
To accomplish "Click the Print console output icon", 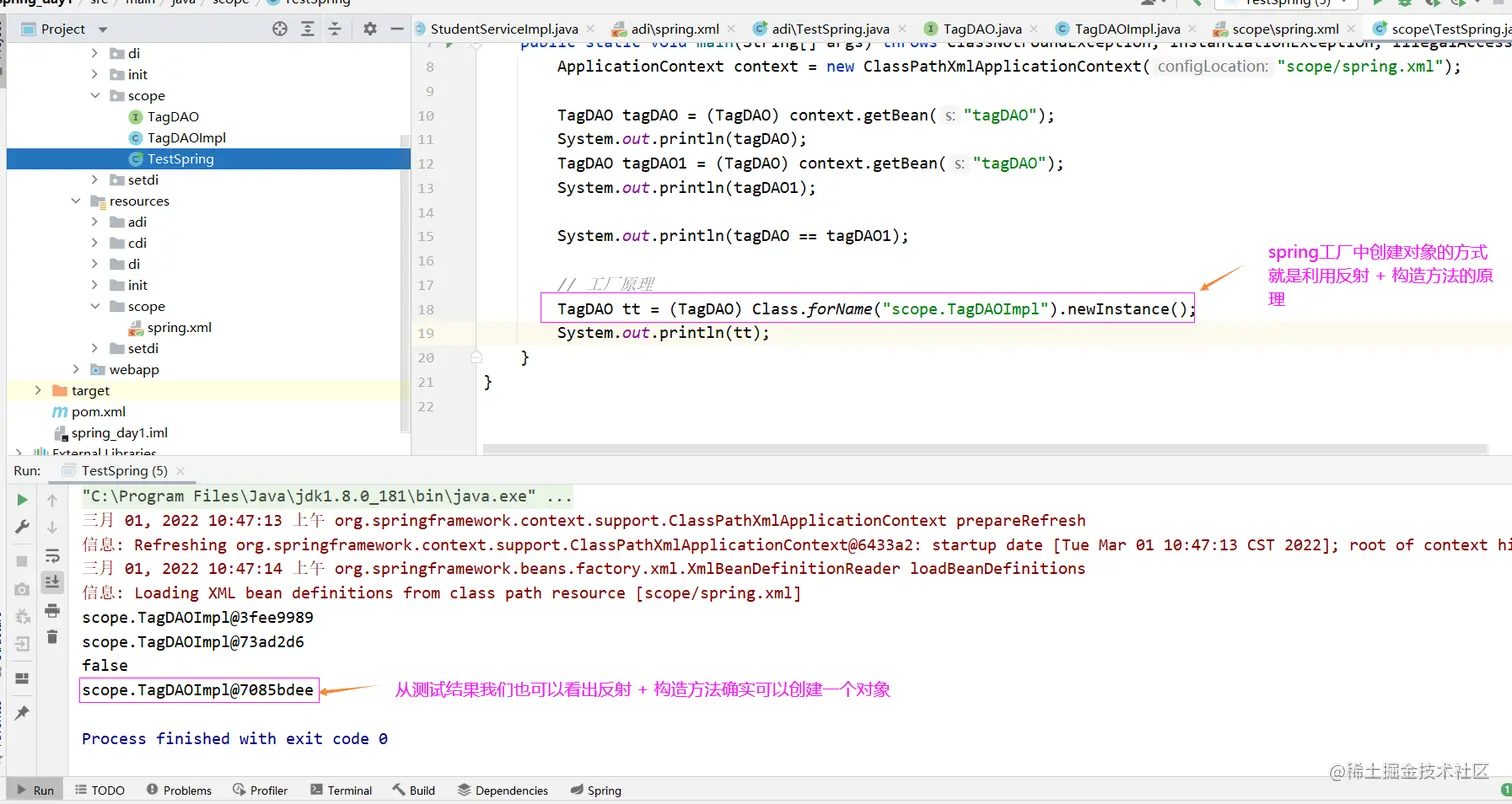I will [x=52, y=610].
